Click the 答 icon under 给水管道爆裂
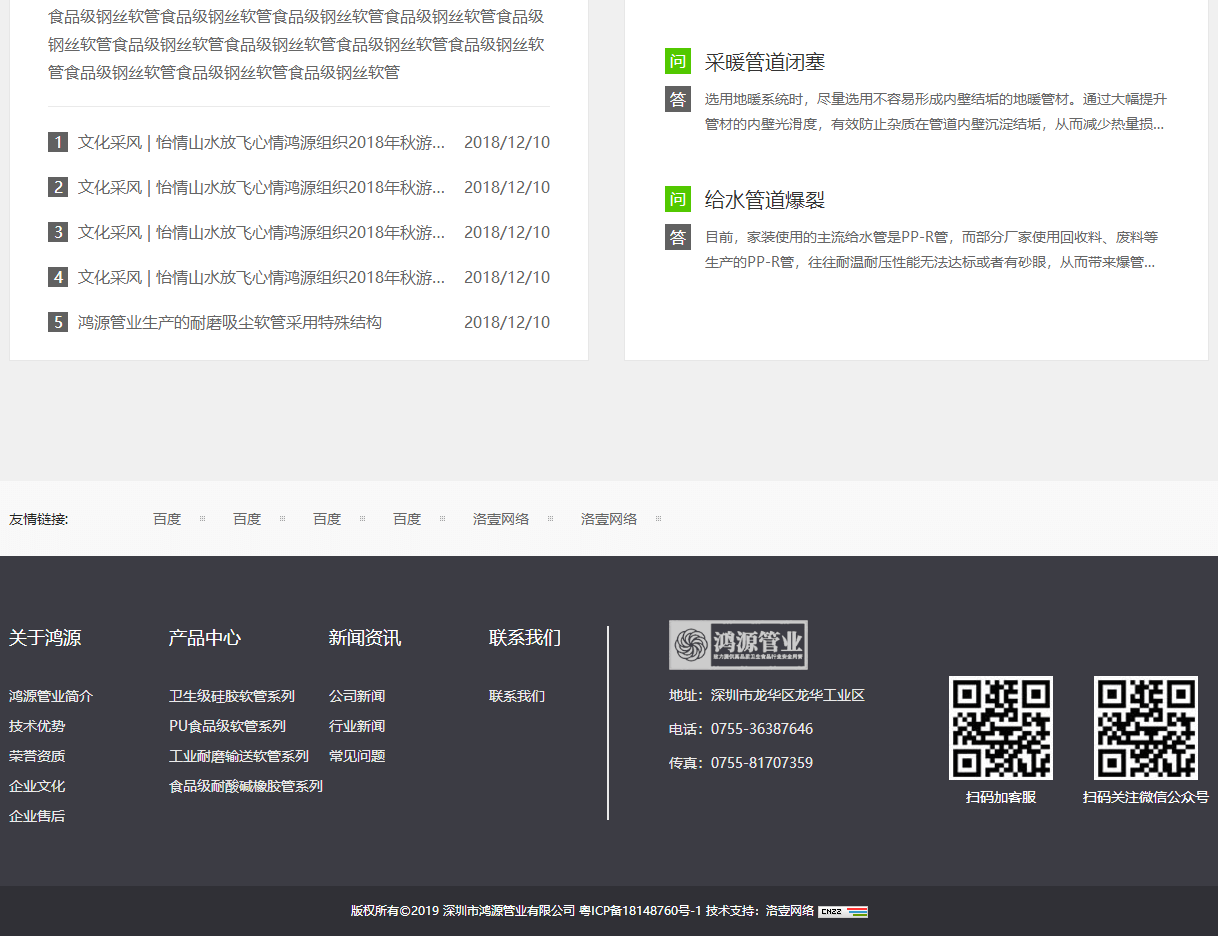Image resolution: width=1218 pixels, height=936 pixels. click(678, 237)
